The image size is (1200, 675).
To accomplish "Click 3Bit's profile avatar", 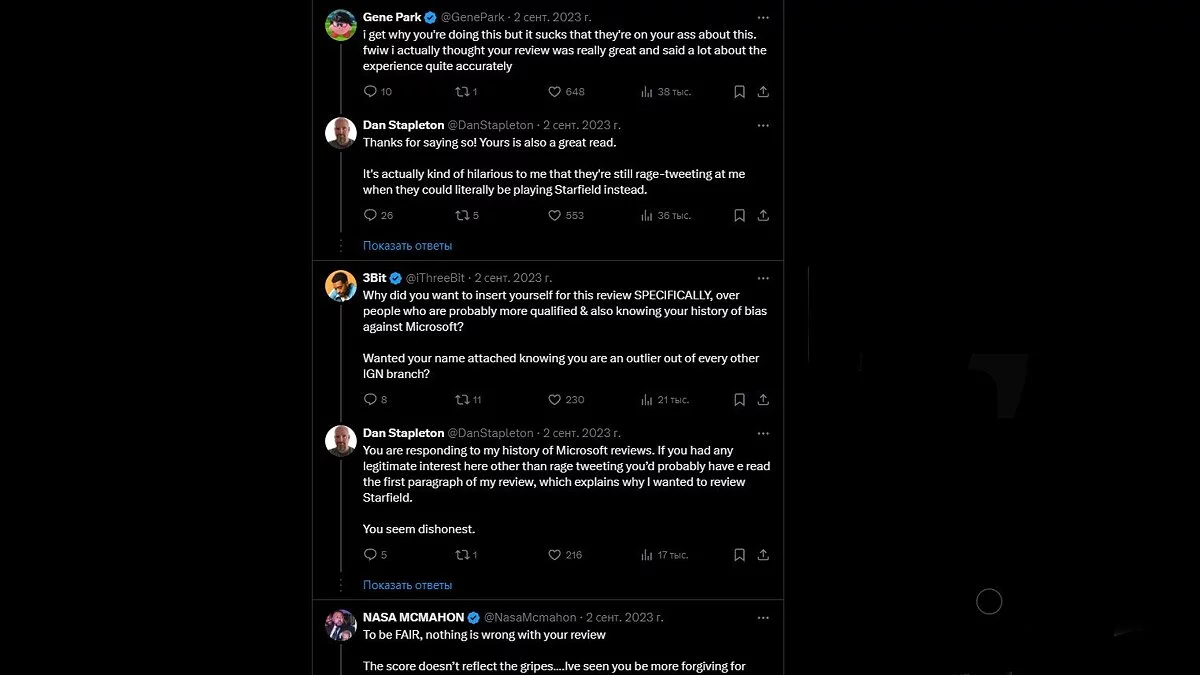I will tap(341, 286).
